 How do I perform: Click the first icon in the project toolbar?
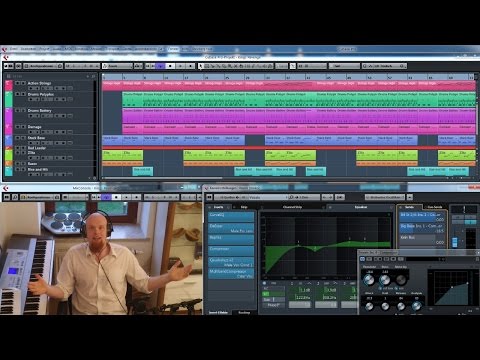(x=7, y=66)
